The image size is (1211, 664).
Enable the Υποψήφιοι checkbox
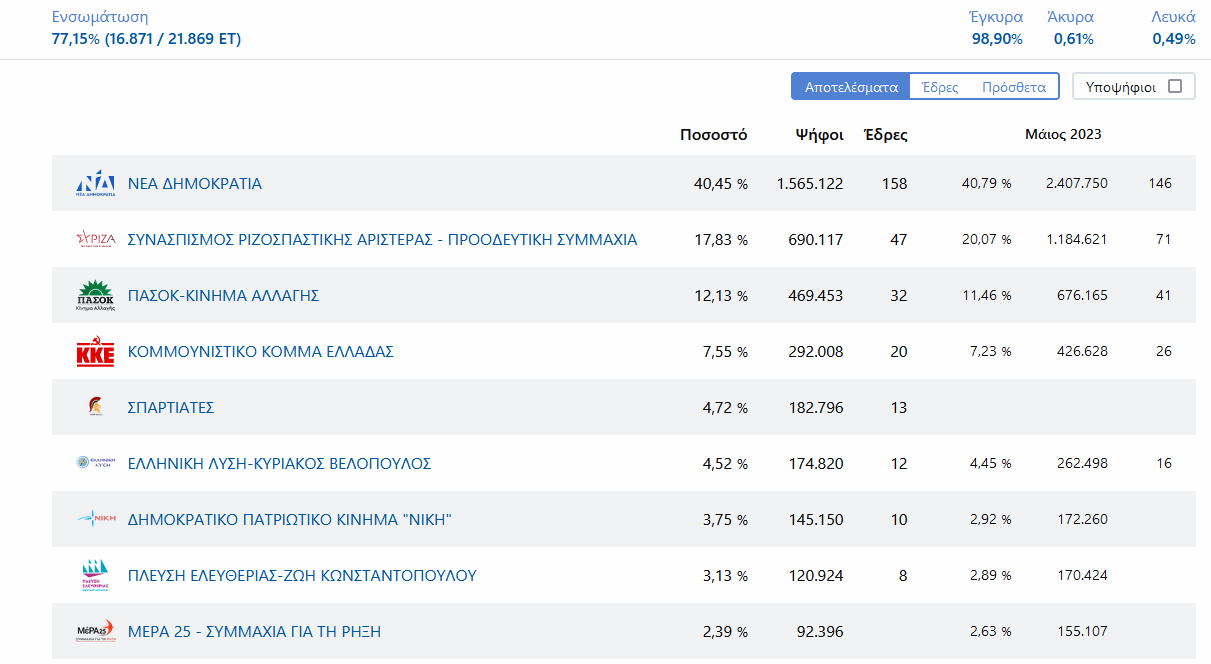(1175, 87)
